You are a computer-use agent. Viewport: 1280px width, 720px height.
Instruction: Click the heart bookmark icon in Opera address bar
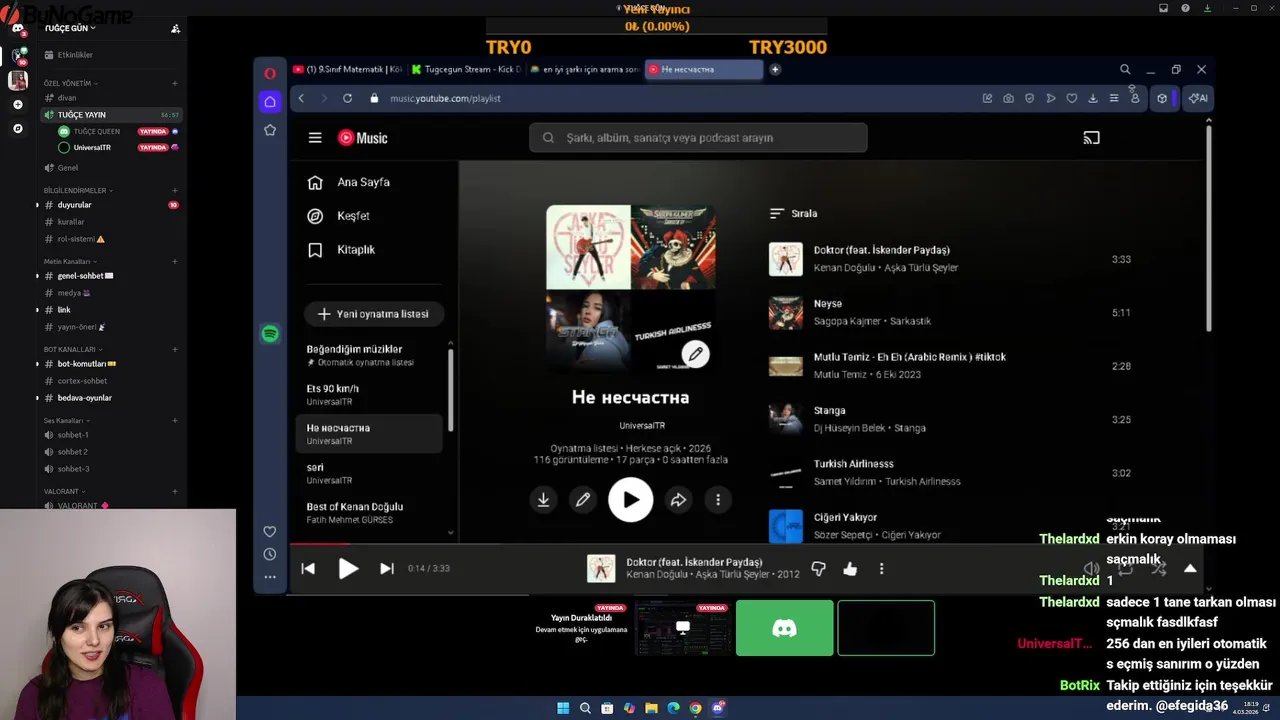1072,98
